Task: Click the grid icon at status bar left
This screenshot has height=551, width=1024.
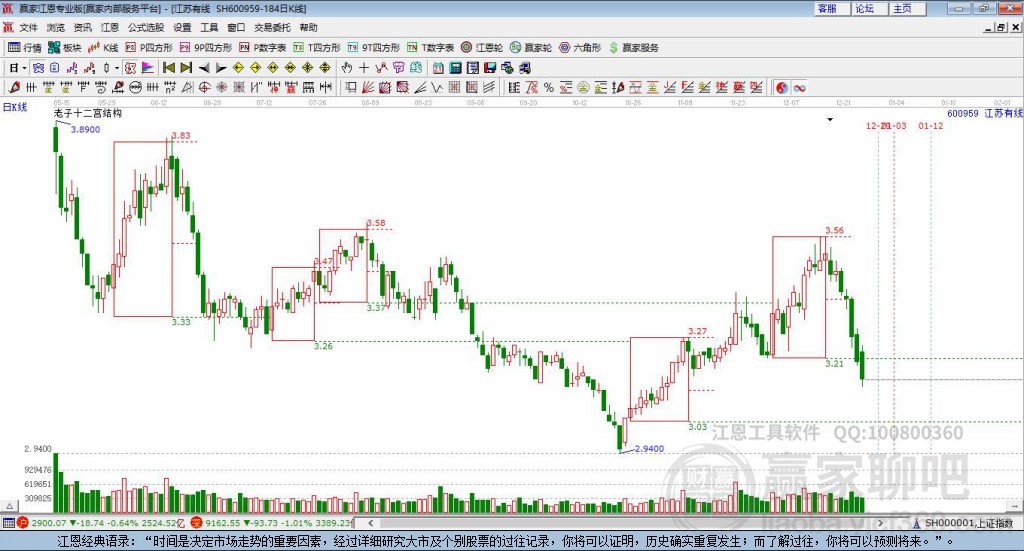Action: click(x=8, y=523)
